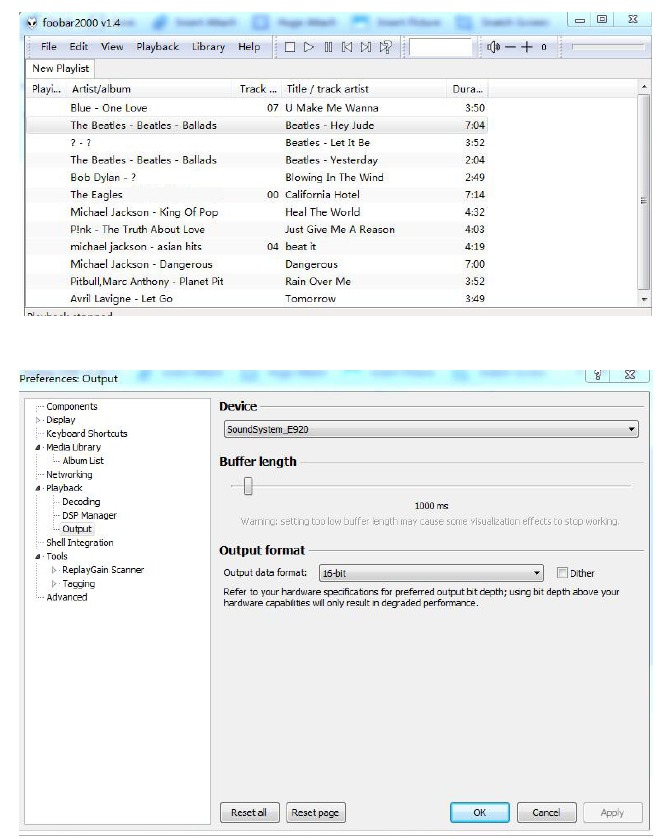Viewport: 658px width, 839px height.
Task: Select Album List tree item
Action: (83, 461)
